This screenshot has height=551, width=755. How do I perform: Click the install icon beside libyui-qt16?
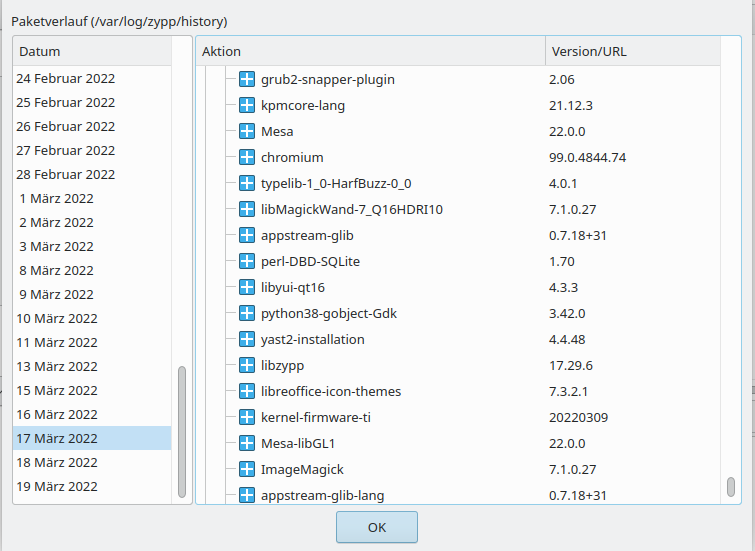tap(247, 287)
